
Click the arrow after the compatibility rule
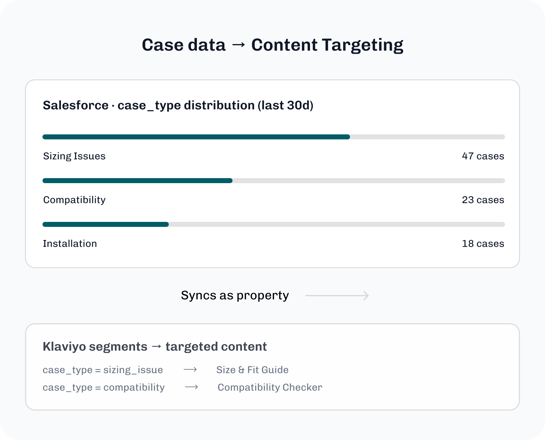(191, 387)
